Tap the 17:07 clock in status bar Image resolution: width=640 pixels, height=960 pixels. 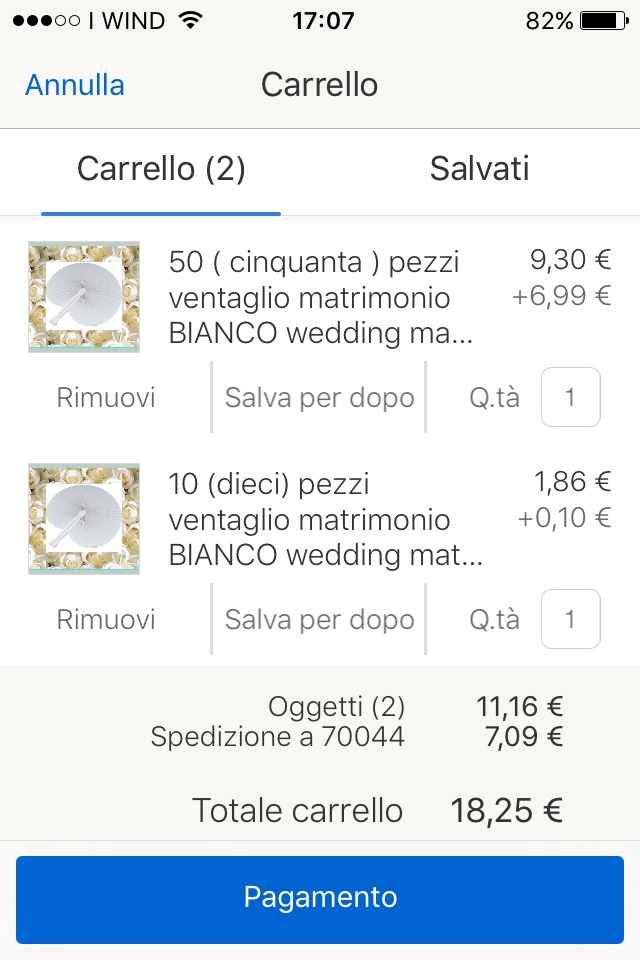coord(323,20)
